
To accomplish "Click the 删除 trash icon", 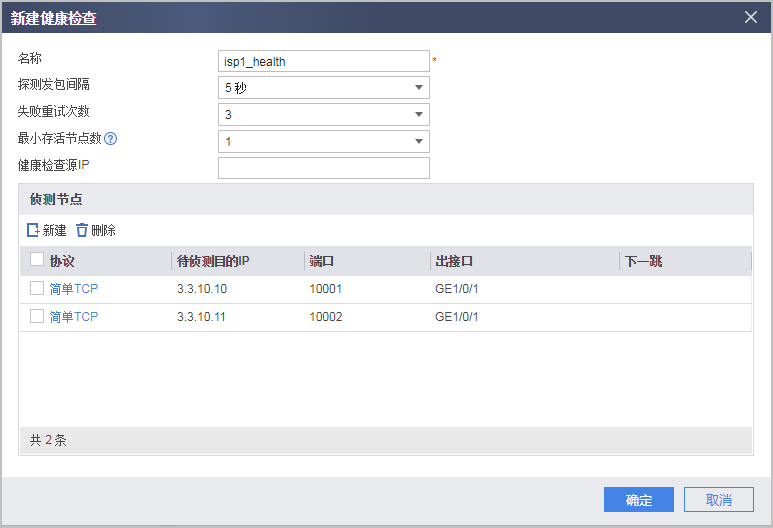I will click(x=82, y=230).
